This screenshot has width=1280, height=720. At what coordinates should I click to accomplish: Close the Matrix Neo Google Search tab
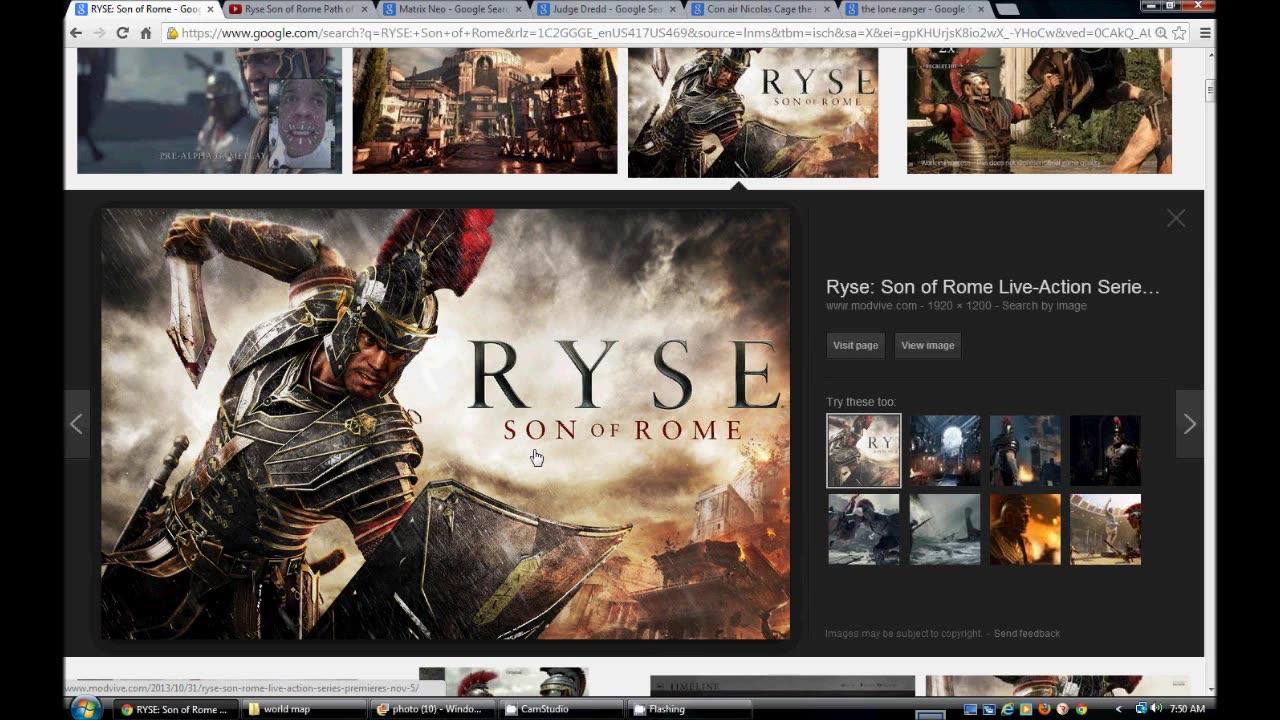(518, 9)
